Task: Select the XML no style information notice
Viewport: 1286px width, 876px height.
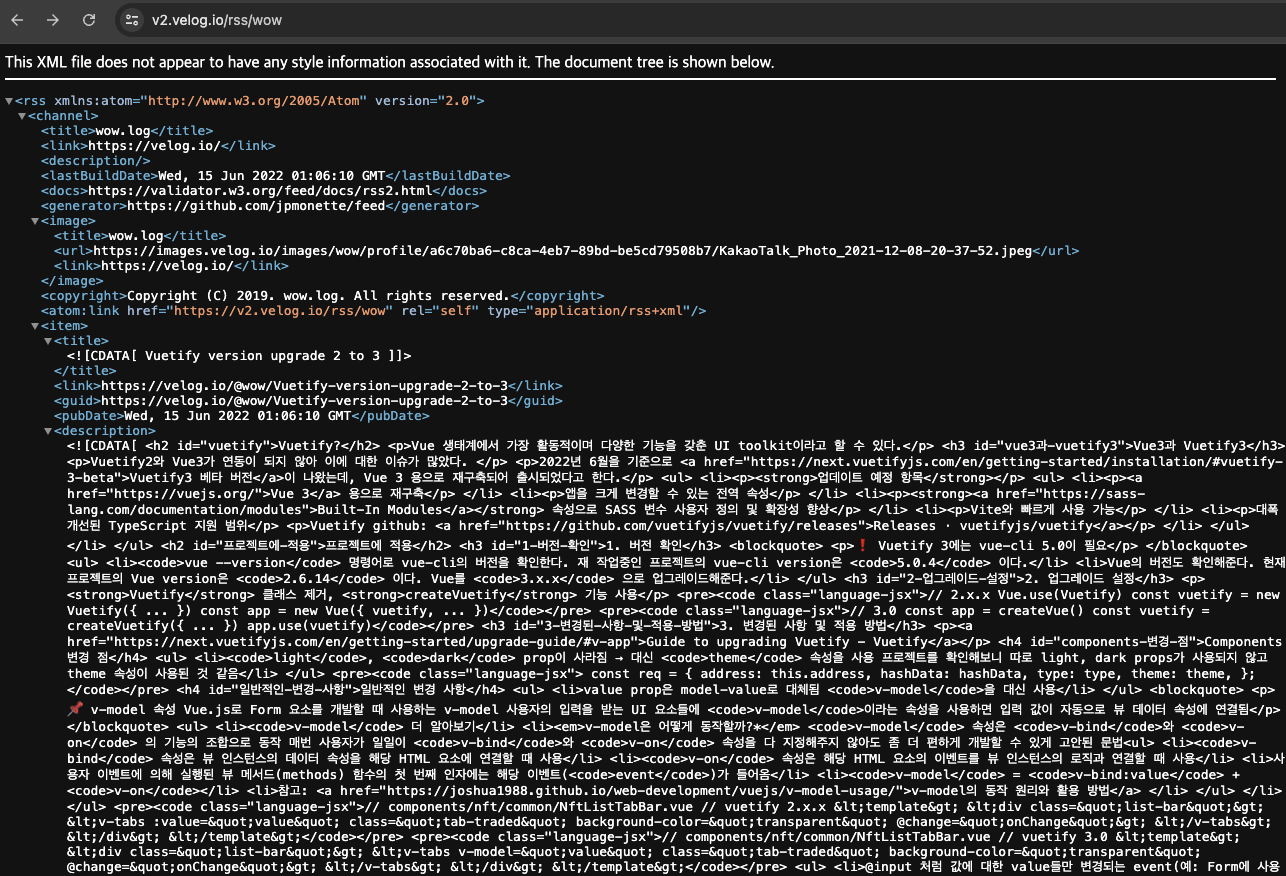Action: click(389, 62)
